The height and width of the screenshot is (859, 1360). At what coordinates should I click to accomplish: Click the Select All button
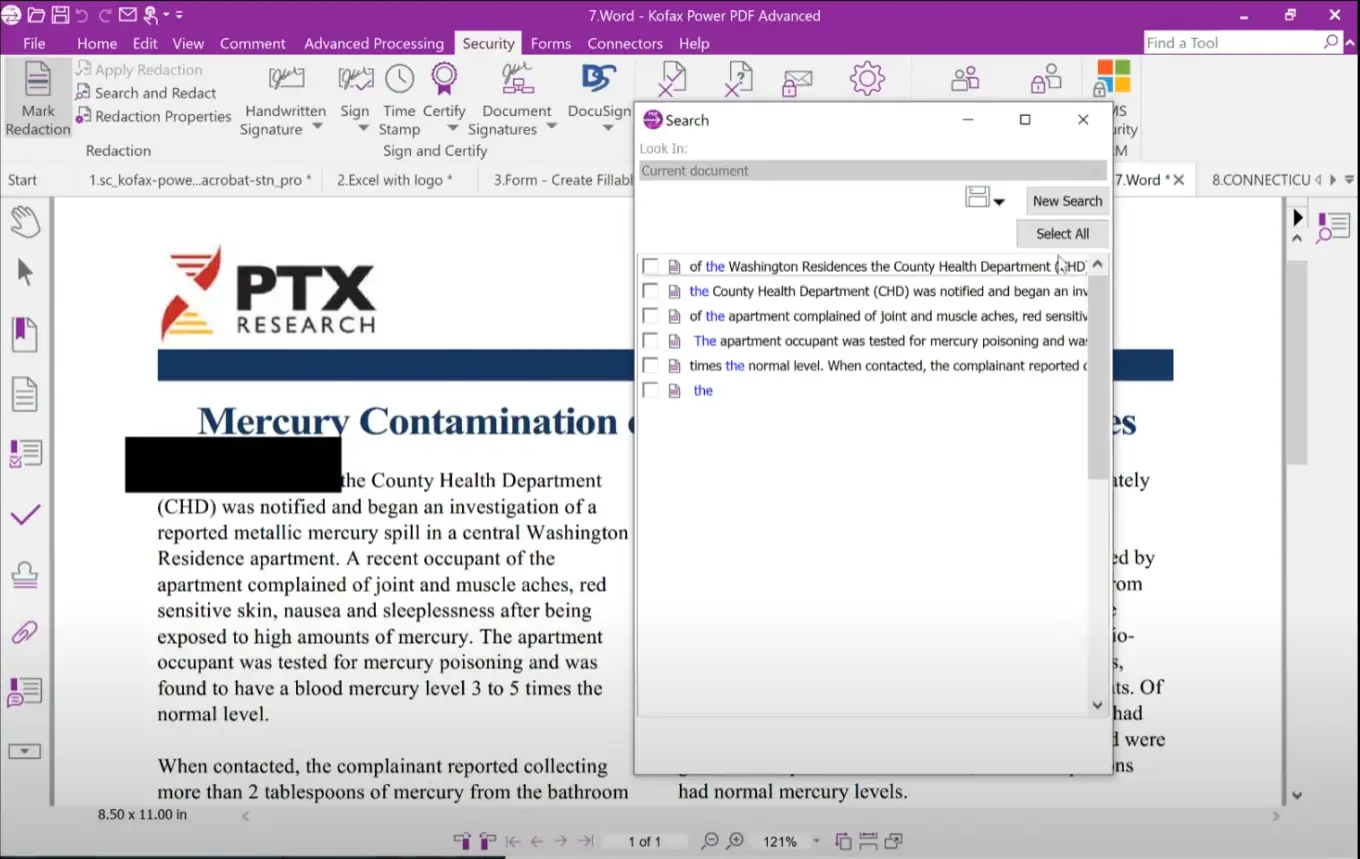tap(1062, 233)
